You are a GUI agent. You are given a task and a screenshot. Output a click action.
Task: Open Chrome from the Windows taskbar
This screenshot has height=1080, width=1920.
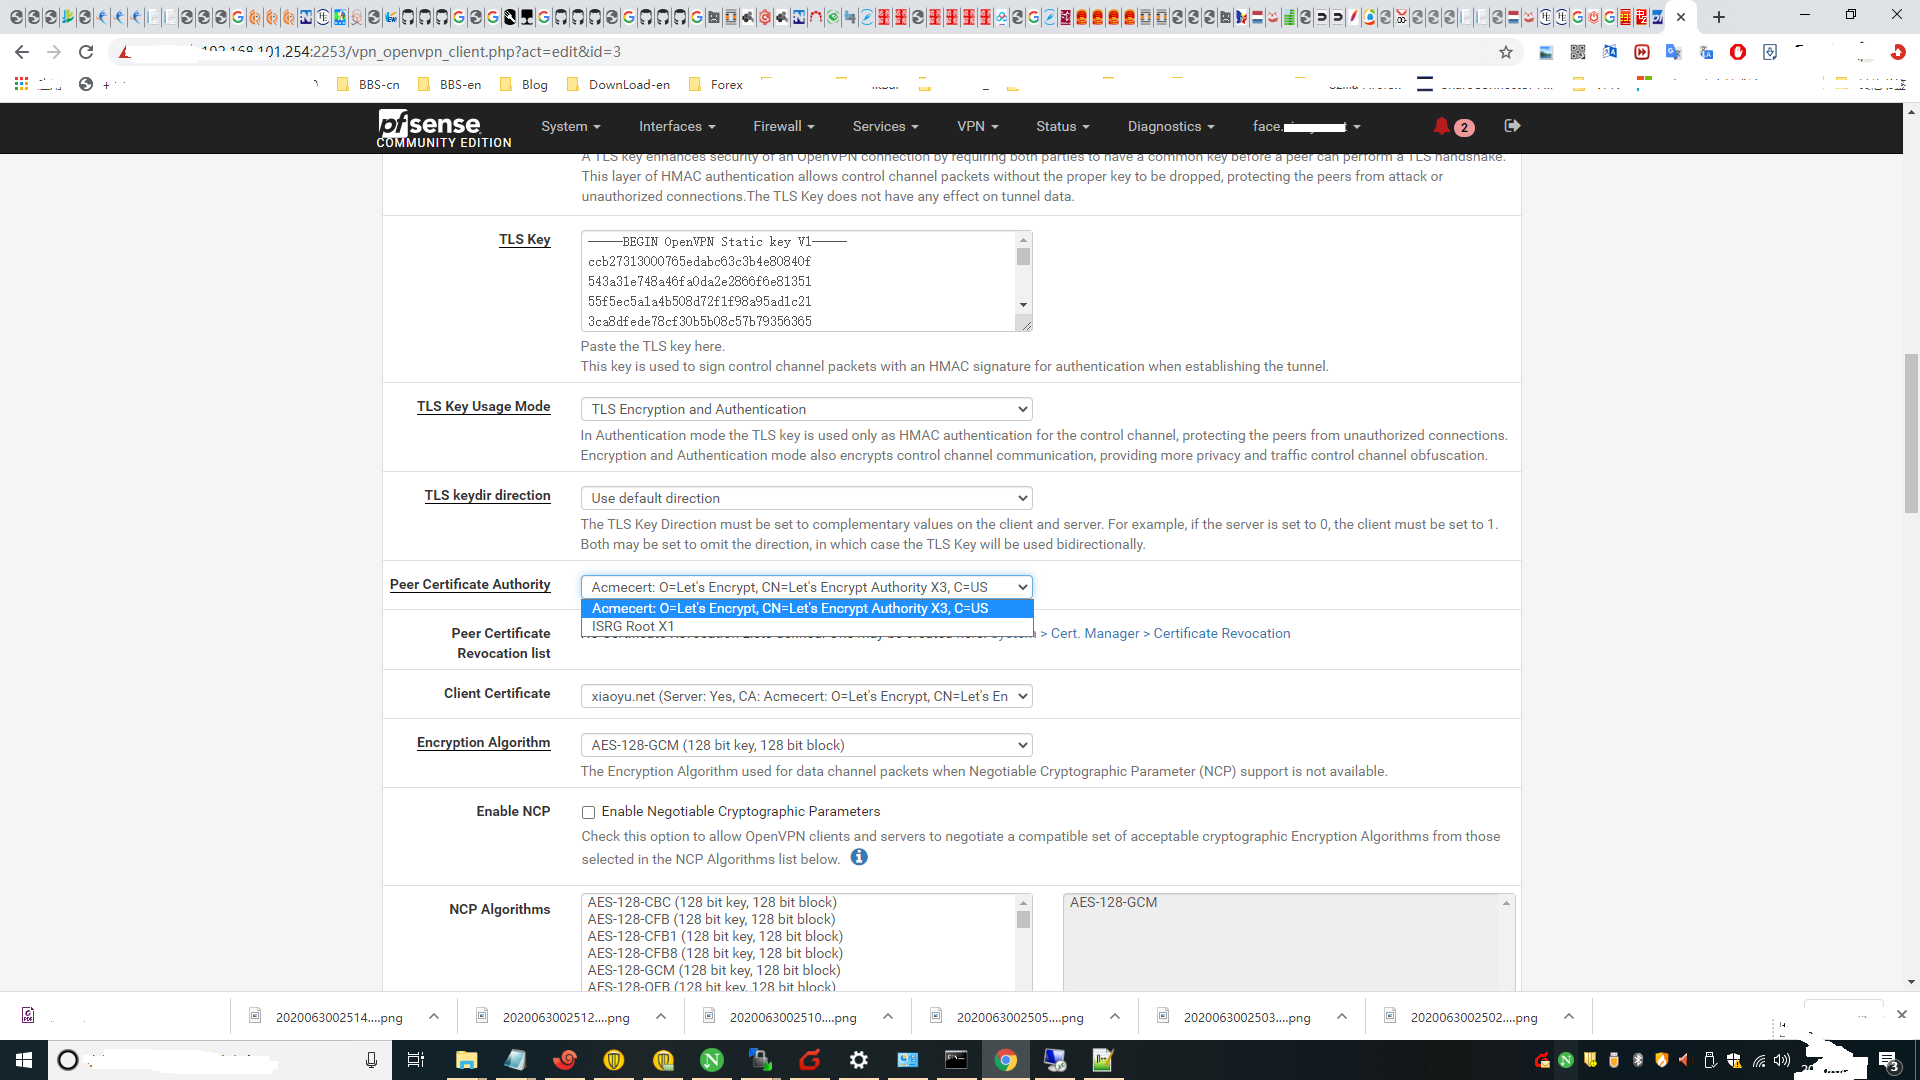click(x=1006, y=1060)
